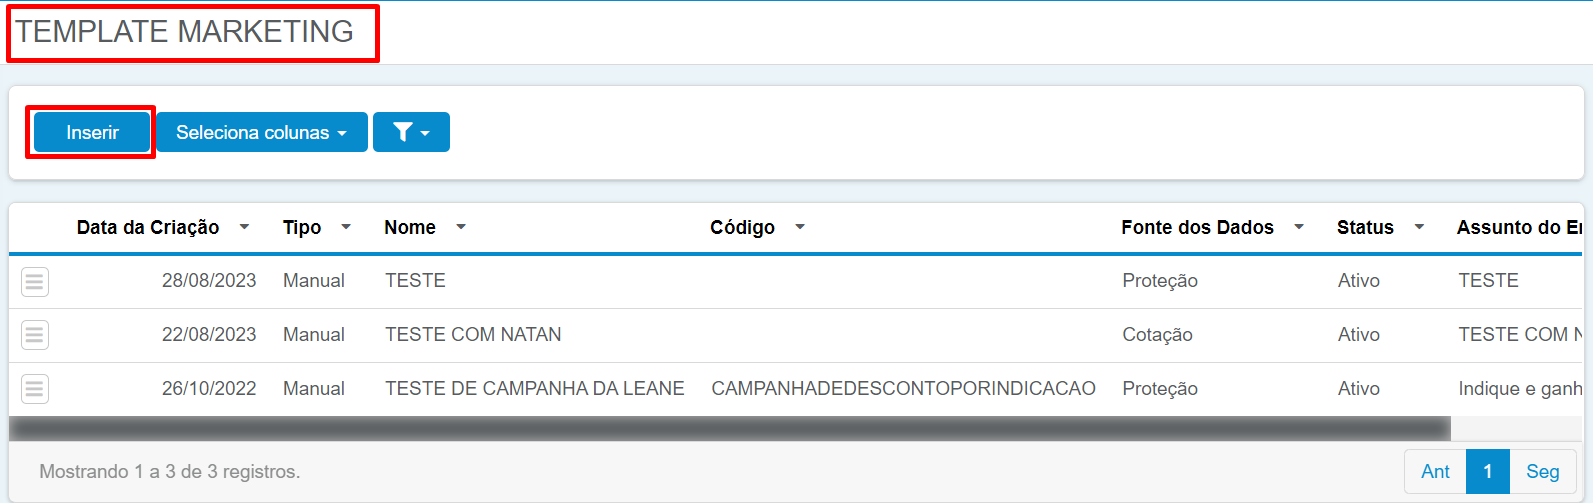This screenshot has width=1593, height=503.
Task: Open Nome column header dropdown arrow
Action: [x=461, y=227]
